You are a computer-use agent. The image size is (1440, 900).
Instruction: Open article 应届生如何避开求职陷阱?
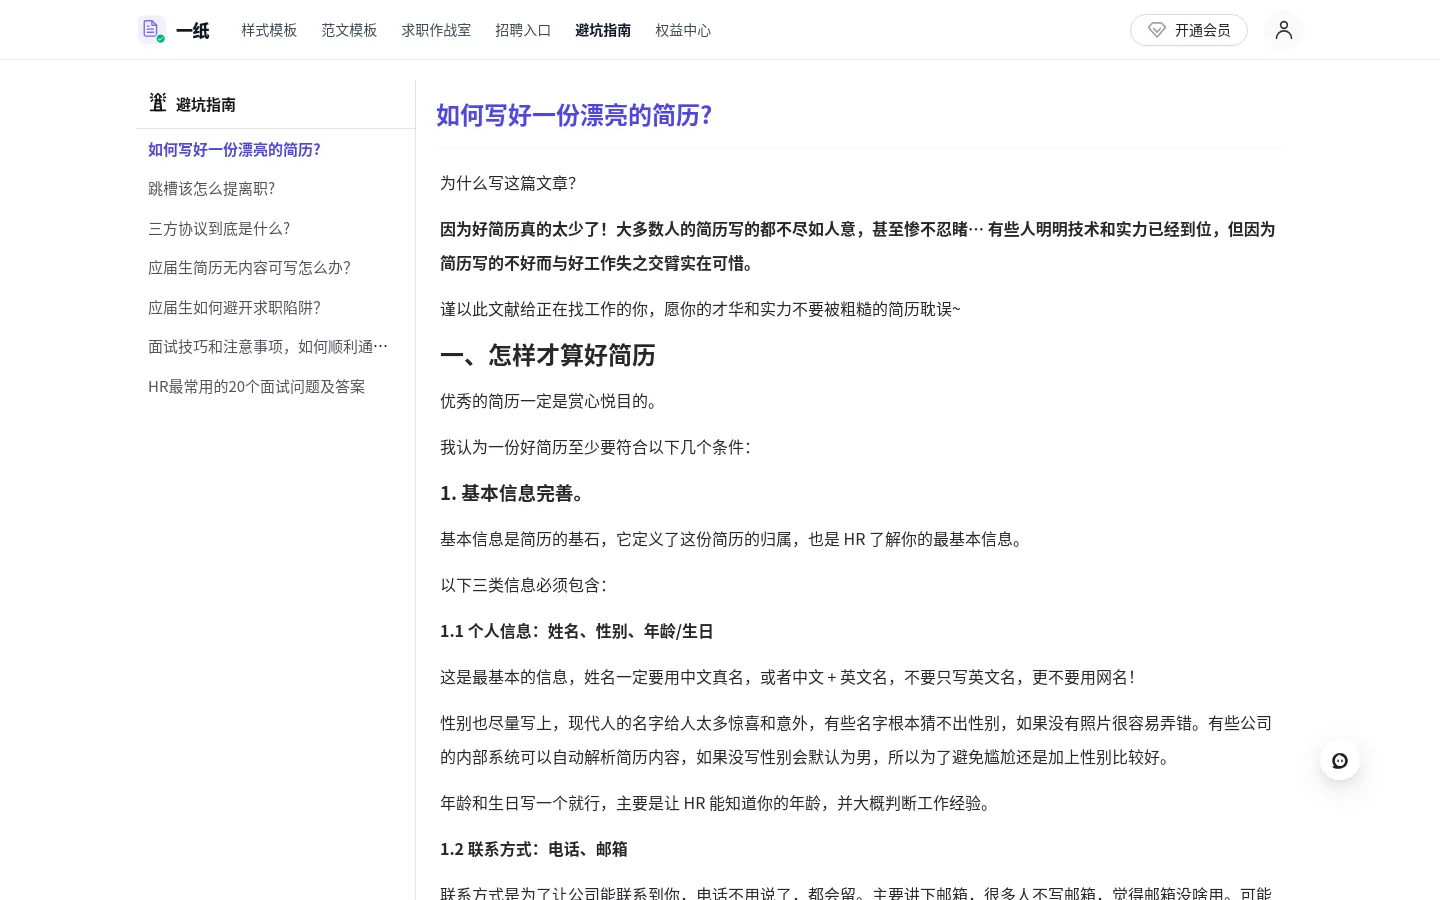(x=234, y=308)
